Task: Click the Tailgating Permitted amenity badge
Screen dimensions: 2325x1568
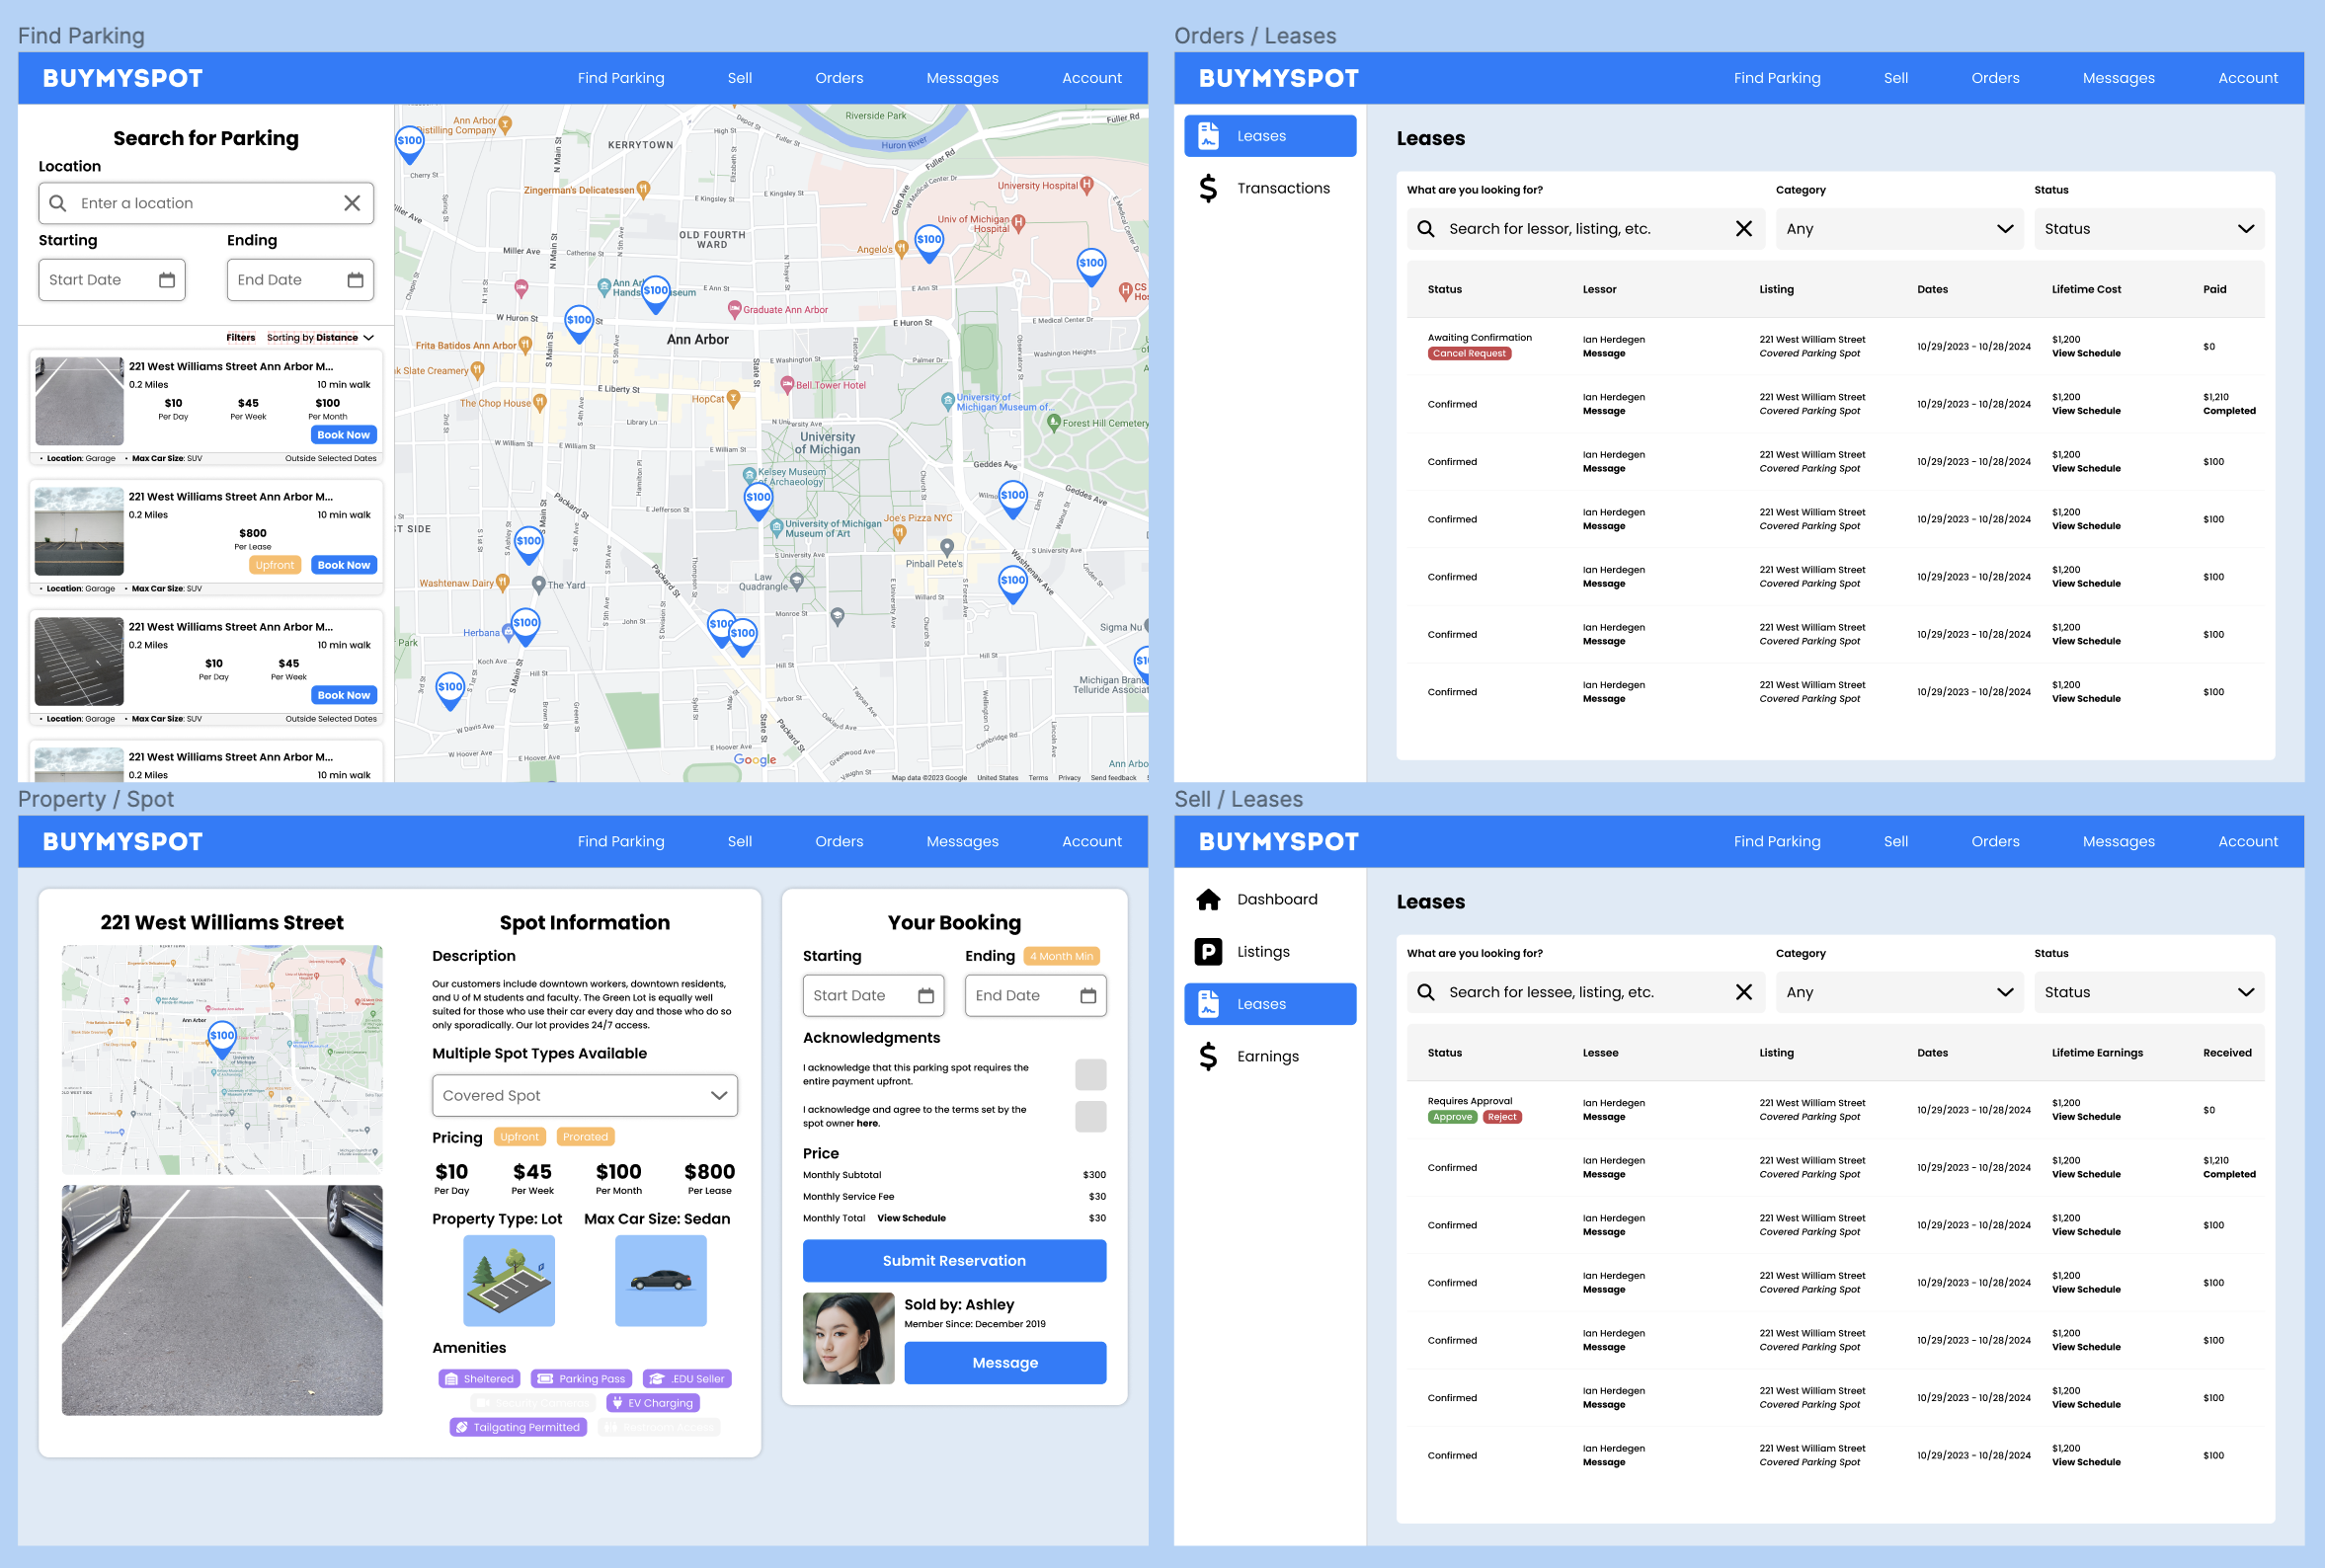Action: 518,1427
